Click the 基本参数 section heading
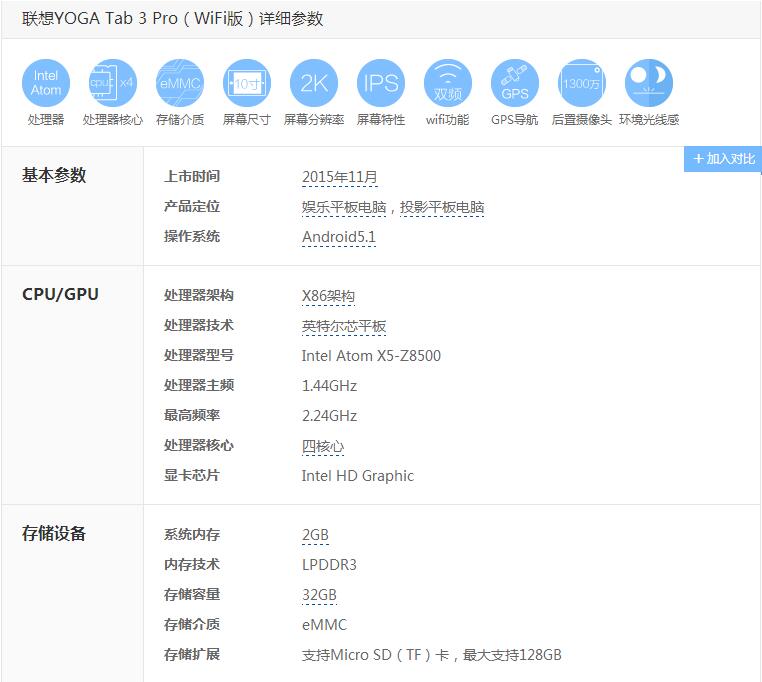The height and width of the screenshot is (682, 762). click(54, 175)
